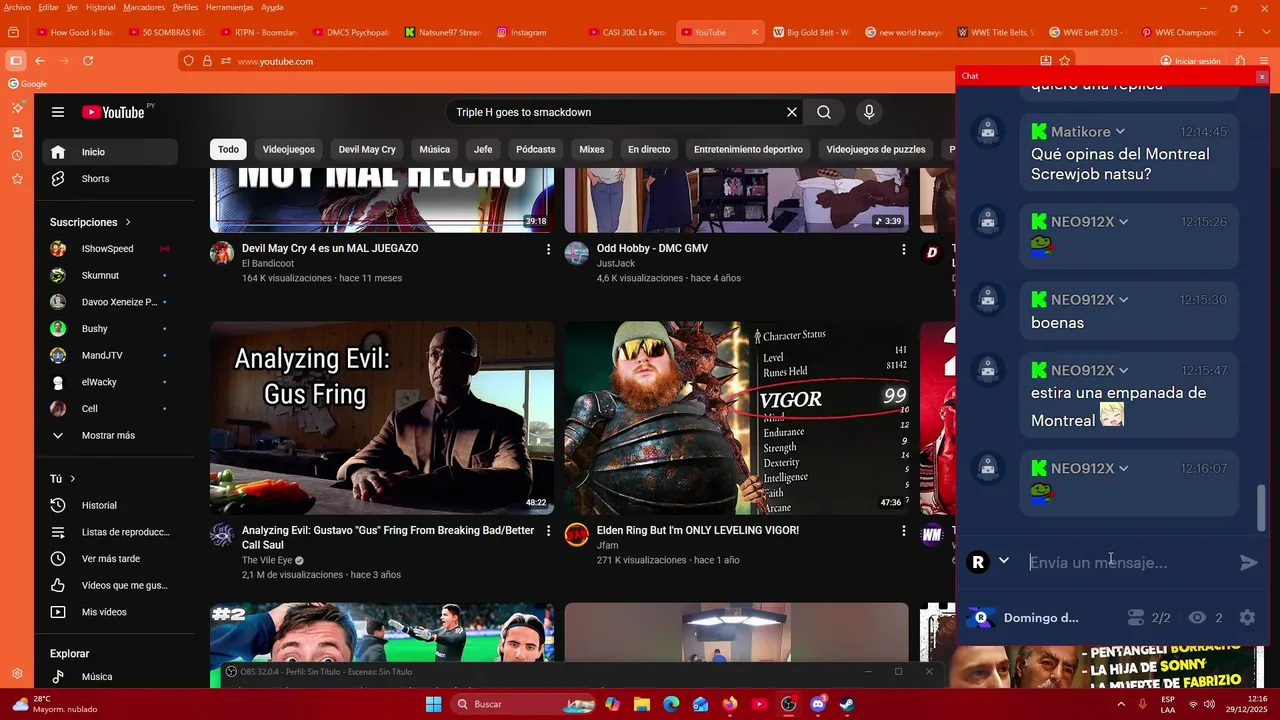Click the chat message input field
Screen dimensions: 1280x720
[x=1130, y=563]
